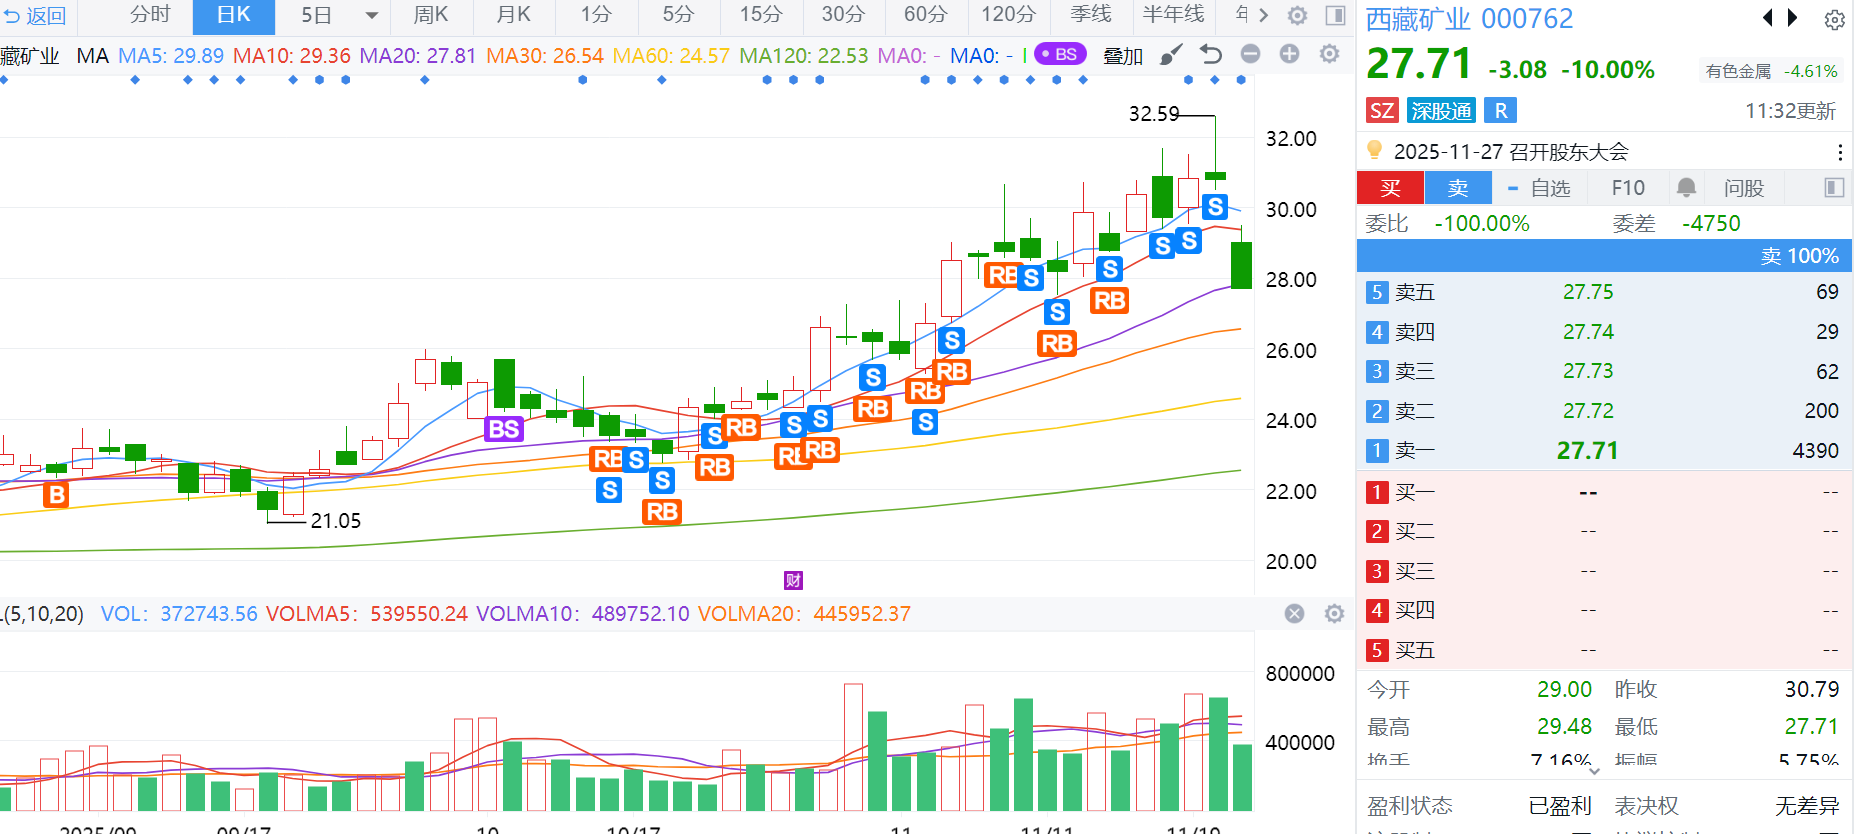The image size is (1854, 834).
Task: Click the red 买 buy button
Action: click(x=1391, y=188)
